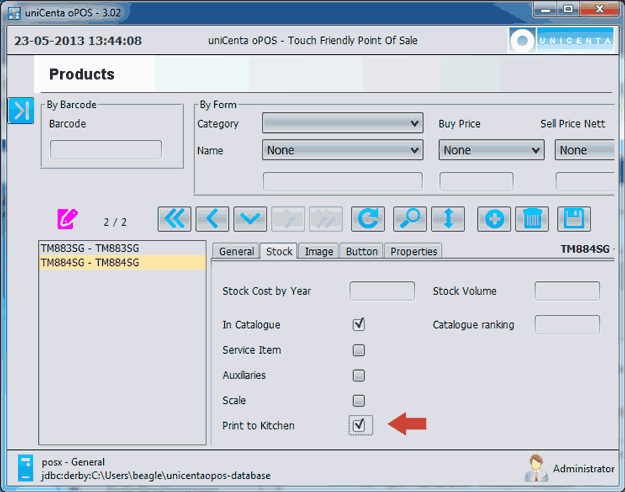Click the sort up-down arrow icon
The image size is (625, 492).
point(447,218)
